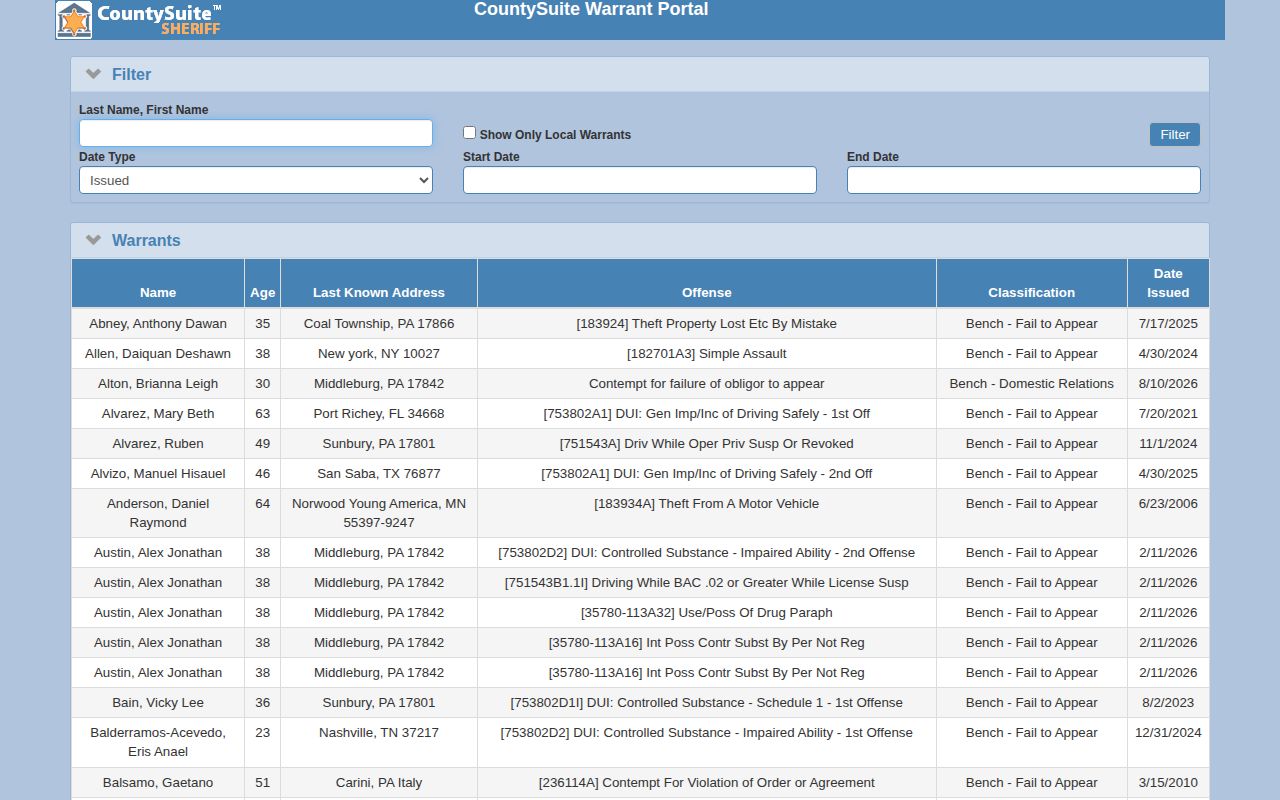This screenshot has height=800, width=1280.
Task: Click the address New york, NY 10027
Action: 379,354
